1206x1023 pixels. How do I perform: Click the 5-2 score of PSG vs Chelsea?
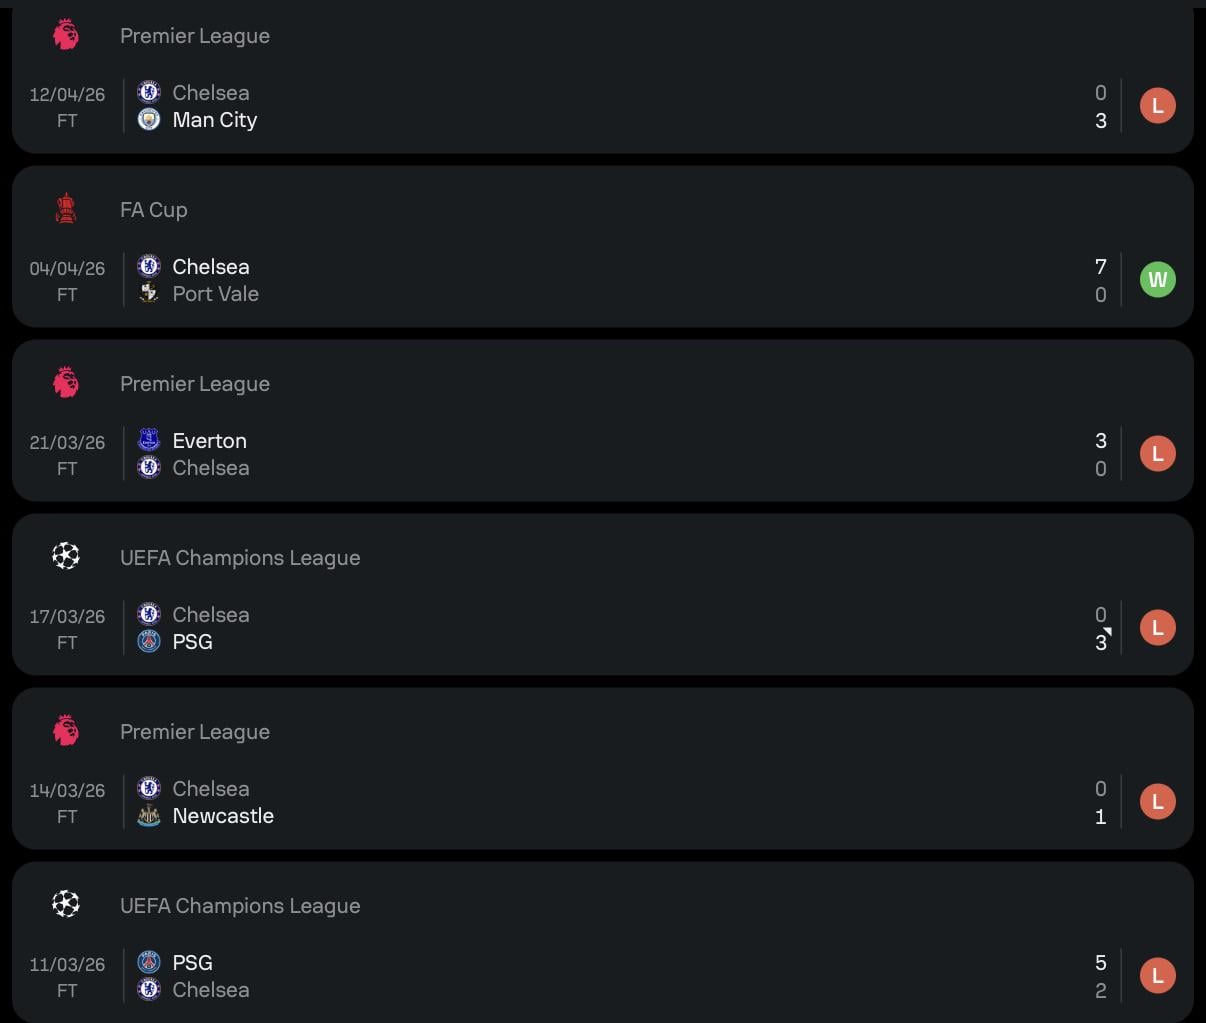tap(1100, 976)
